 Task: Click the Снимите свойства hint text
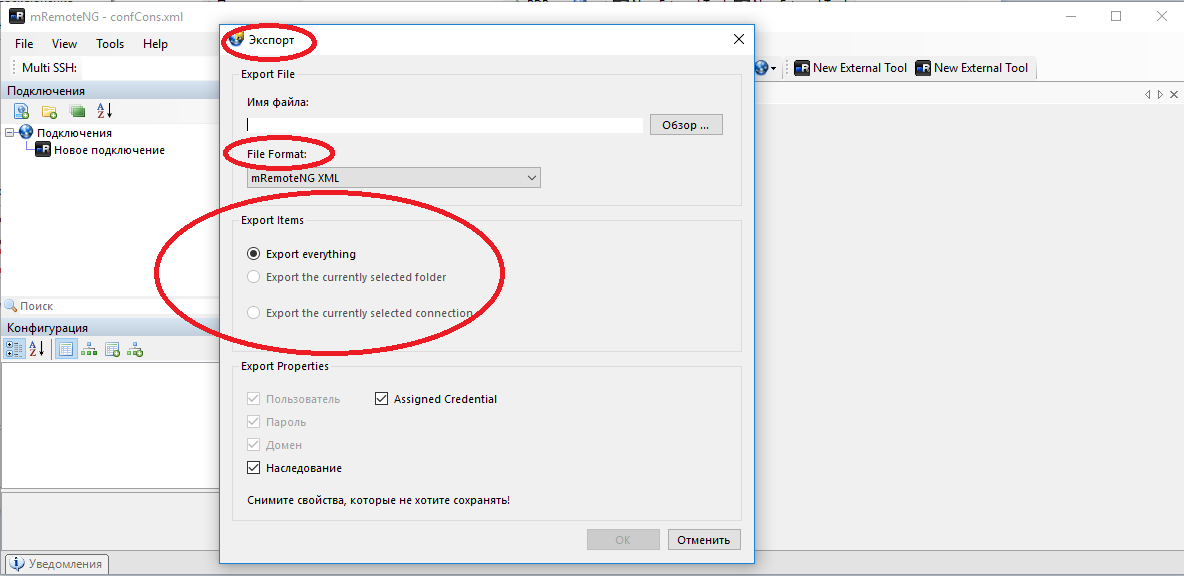(379, 500)
